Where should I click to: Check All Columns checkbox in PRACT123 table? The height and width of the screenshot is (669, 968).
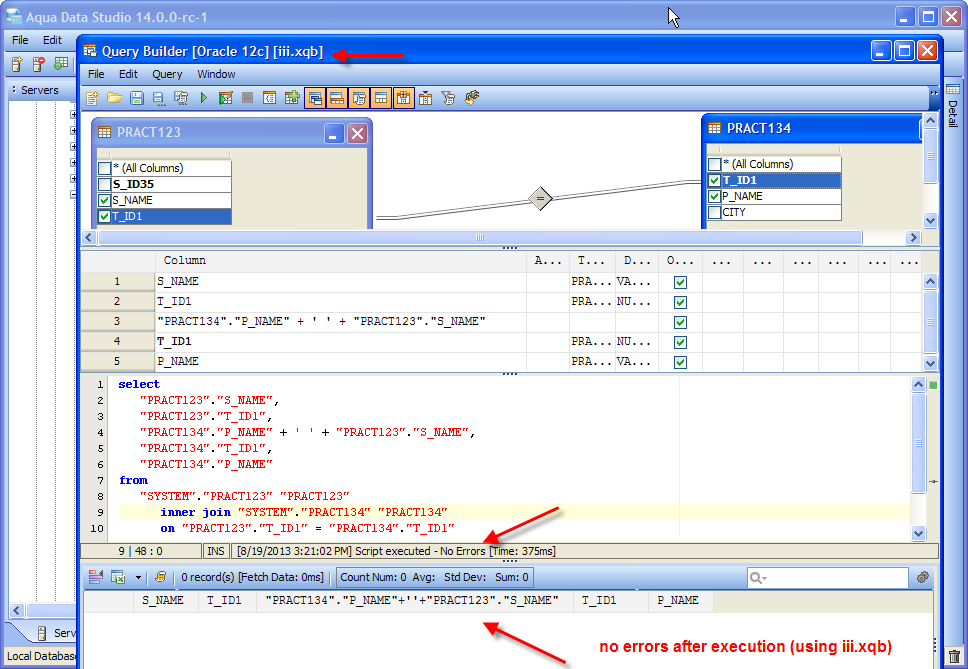pyautogui.click(x=104, y=168)
